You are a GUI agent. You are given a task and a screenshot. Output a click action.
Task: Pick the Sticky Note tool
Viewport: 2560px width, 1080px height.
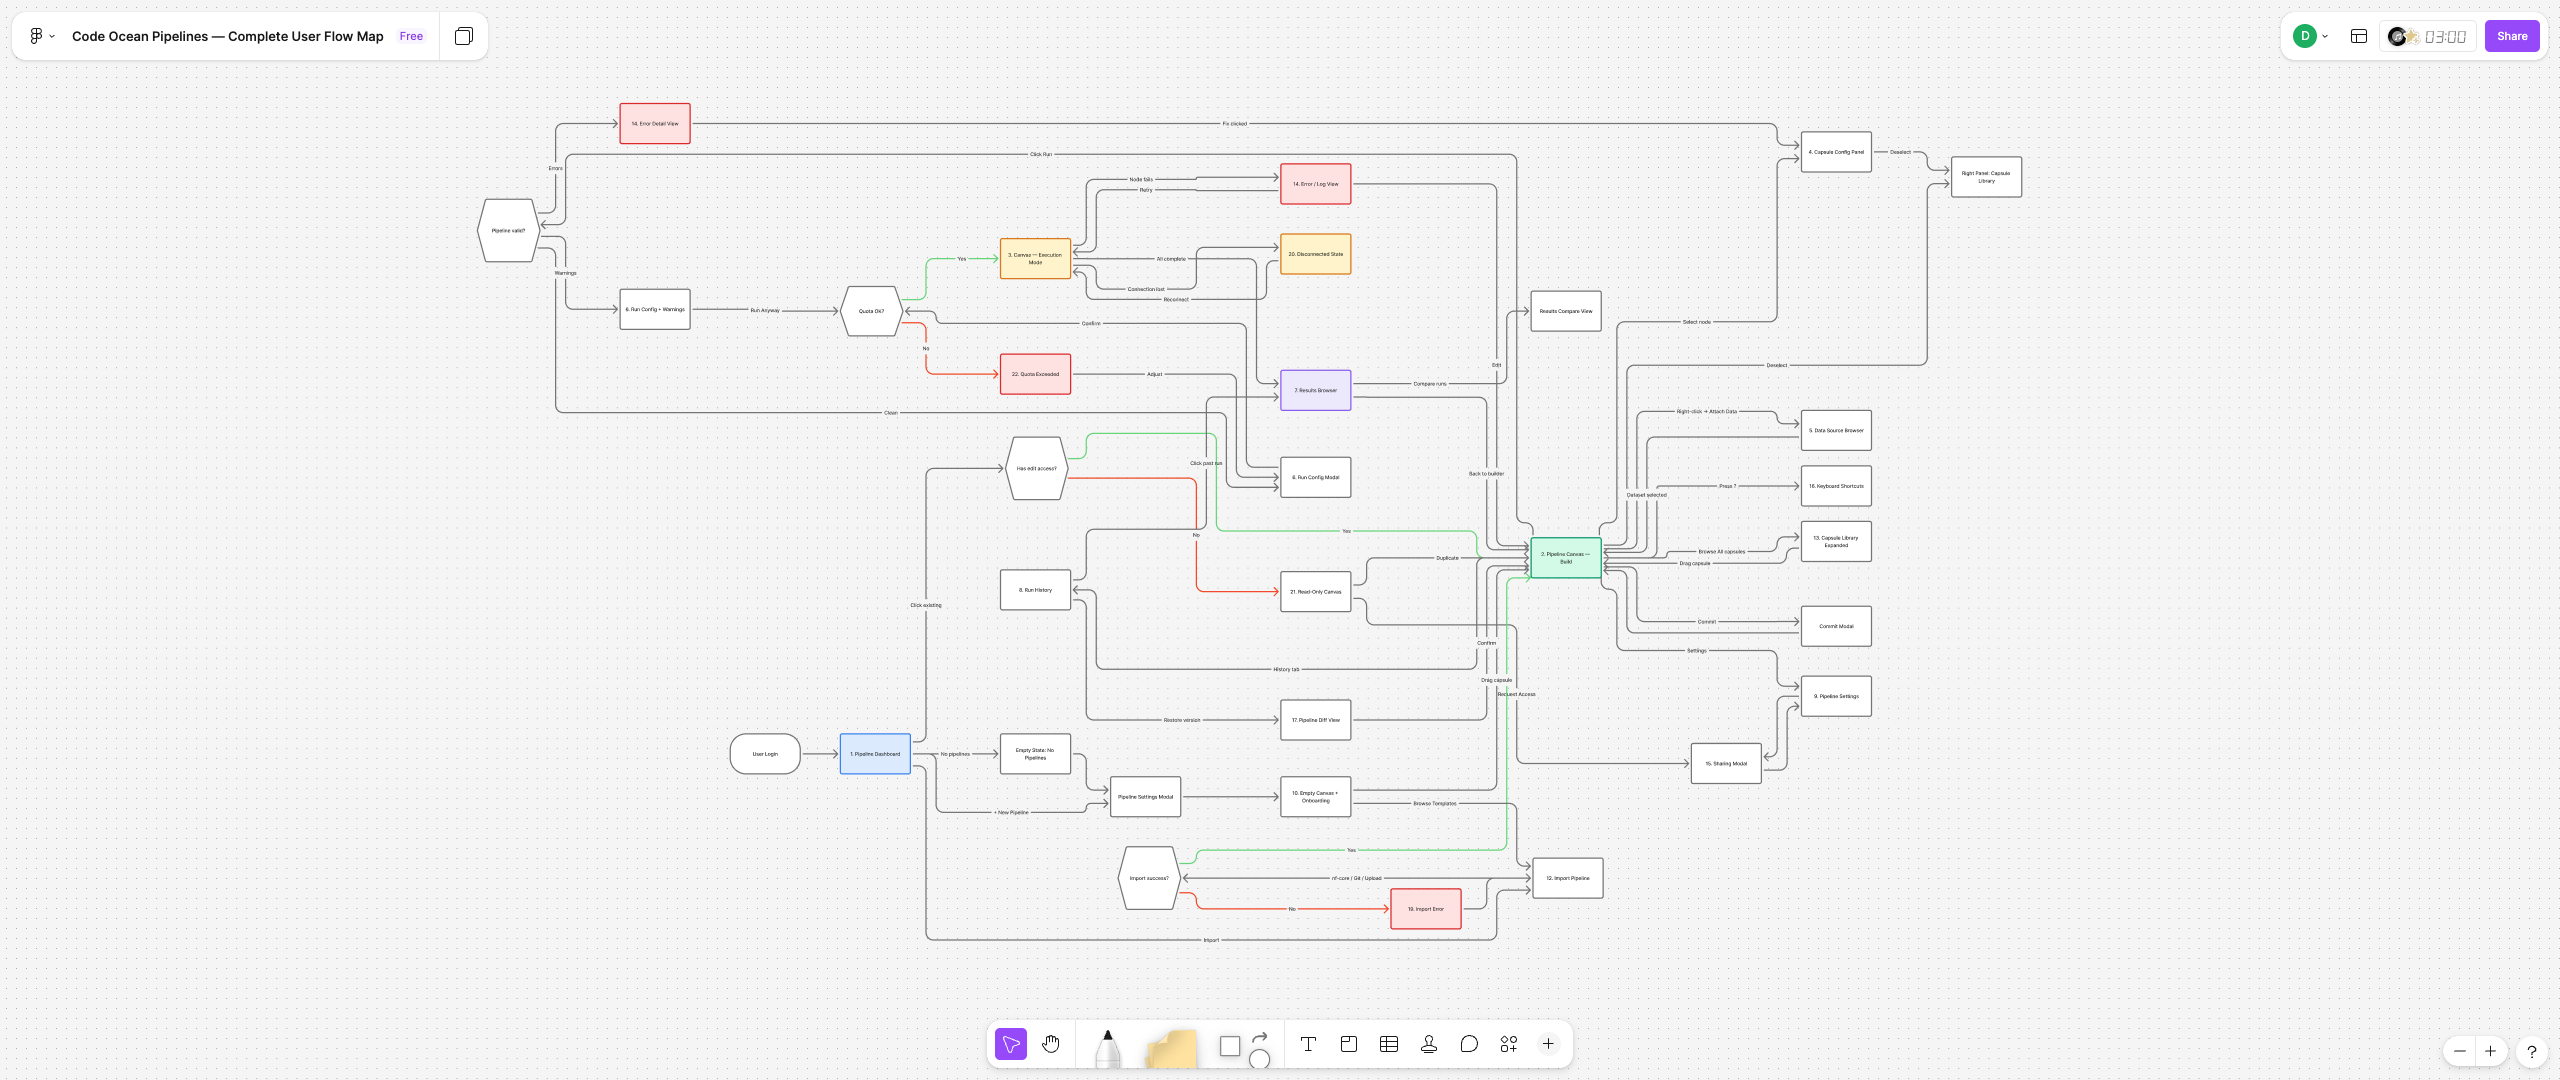1170,1047
